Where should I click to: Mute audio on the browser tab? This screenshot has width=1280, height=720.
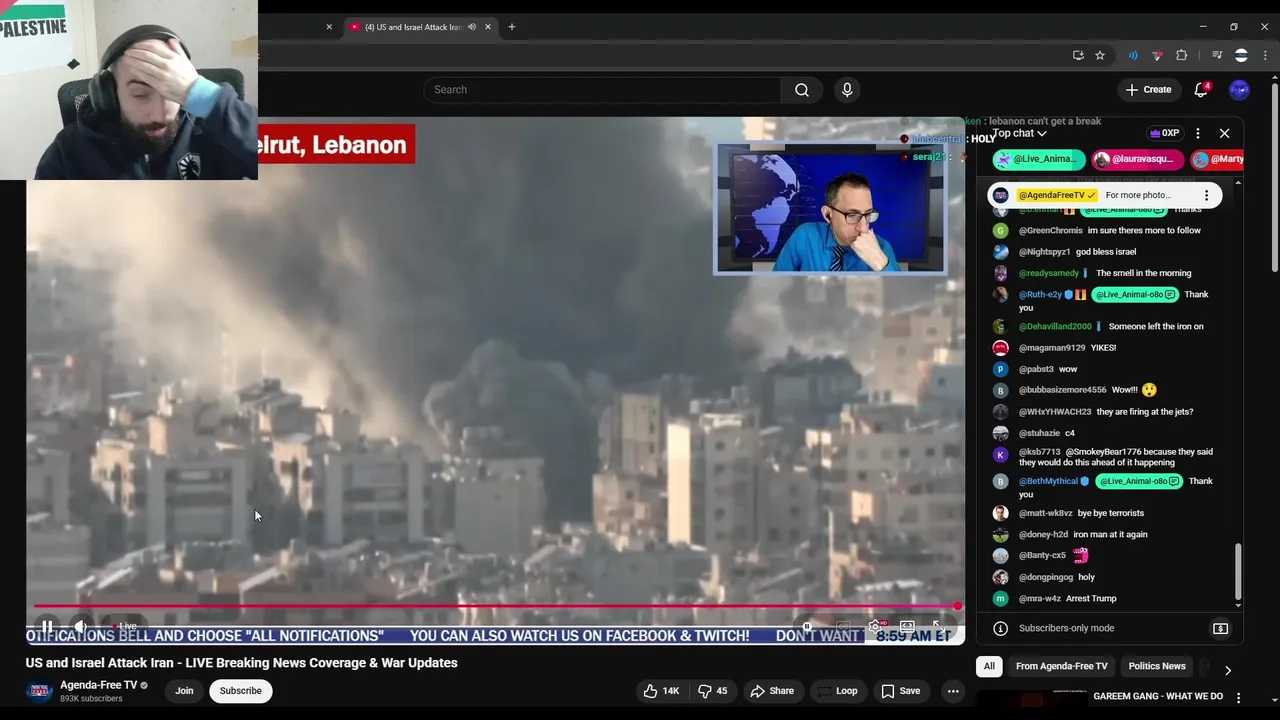click(x=472, y=27)
